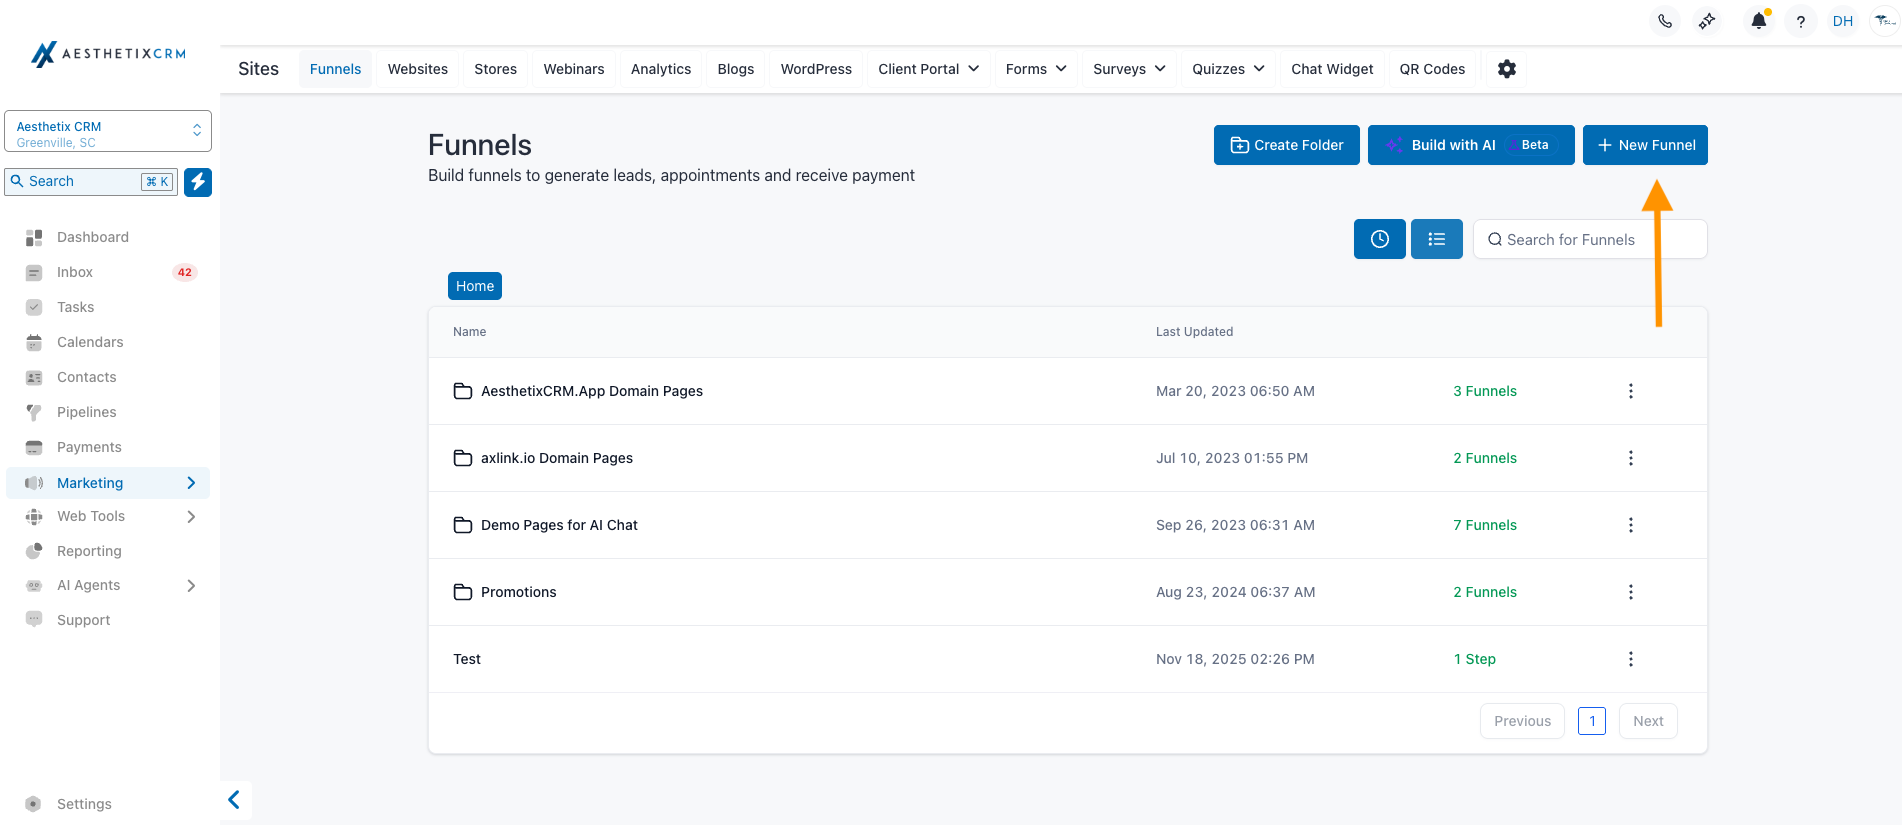The height and width of the screenshot is (825, 1902).
Task: Click the phone dialer icon
Action: (1665, 21)
